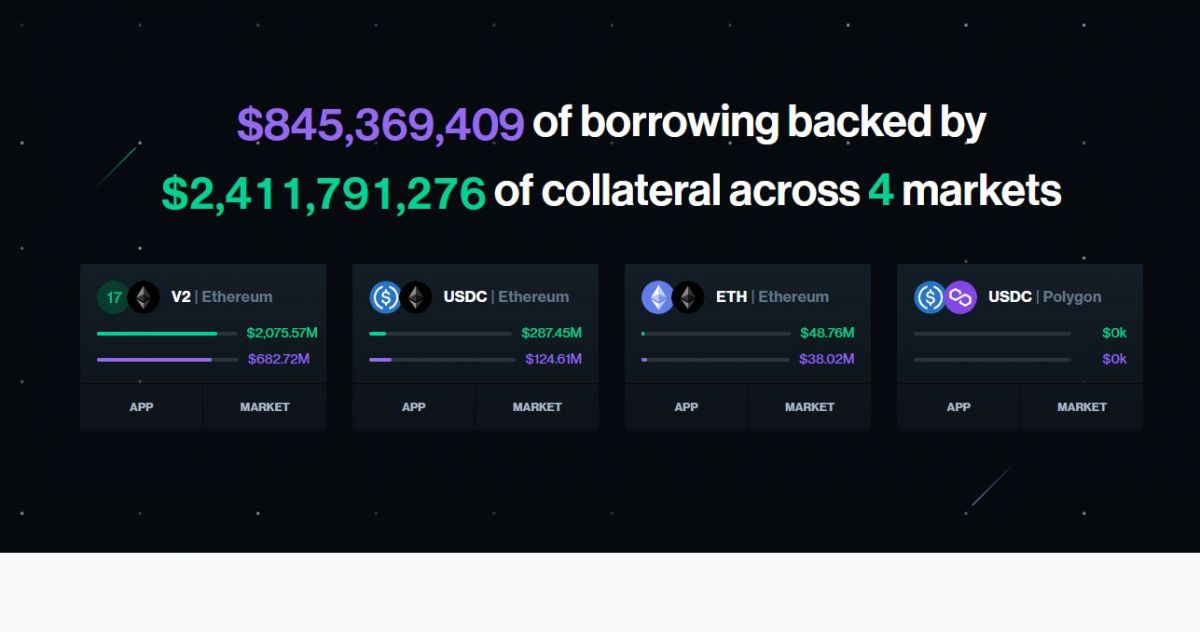Click the $287.45M supply figure on USDC card

(x=552, y=333)
